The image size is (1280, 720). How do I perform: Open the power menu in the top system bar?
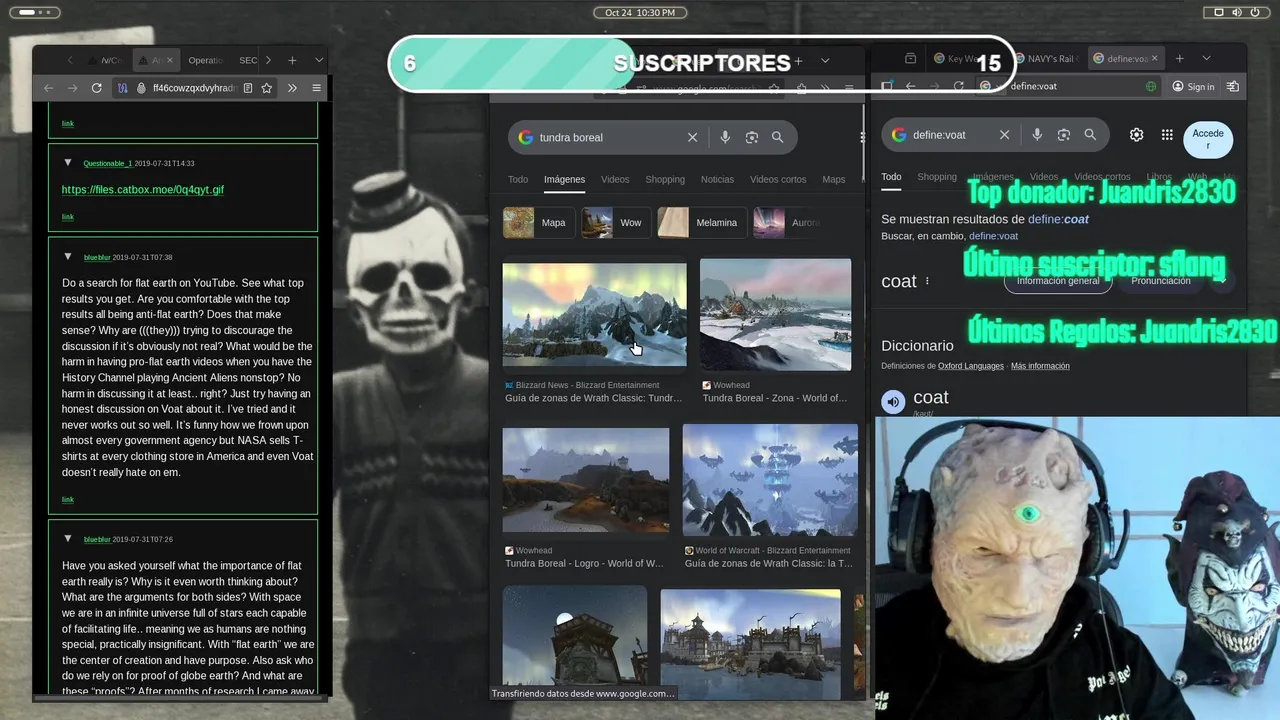(1255, 12)
